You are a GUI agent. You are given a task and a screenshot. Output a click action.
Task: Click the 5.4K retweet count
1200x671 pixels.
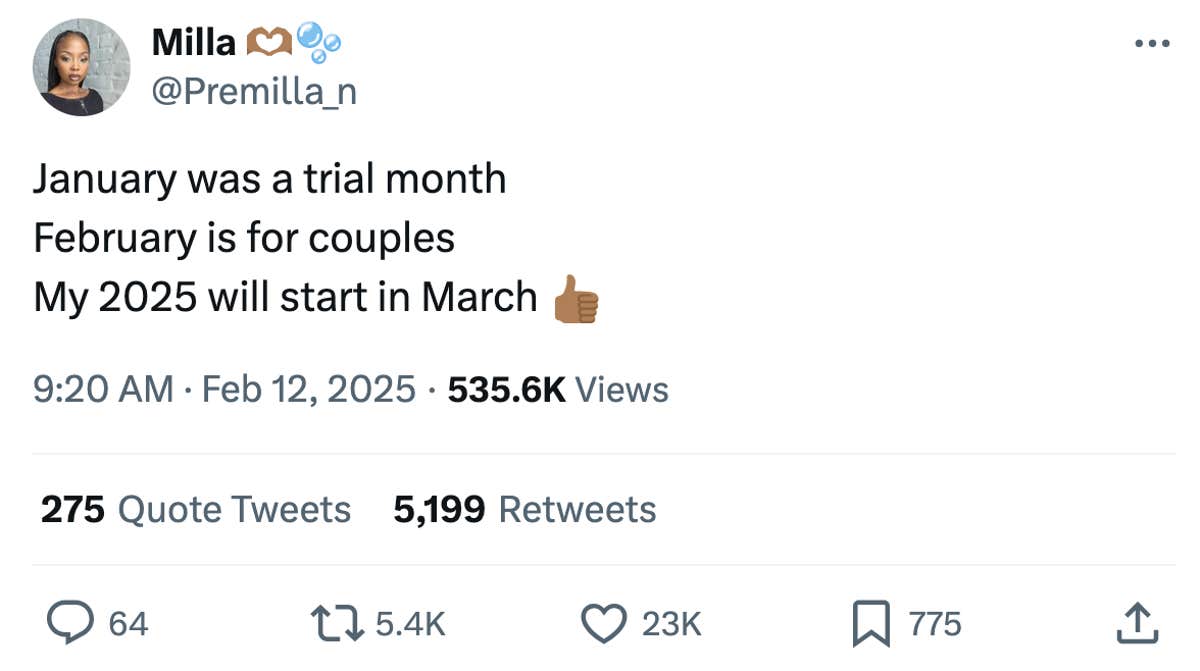pos(410,625)
